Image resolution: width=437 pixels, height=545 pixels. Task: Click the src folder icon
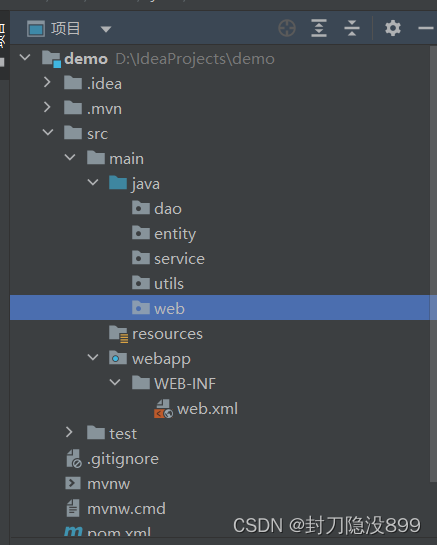coord(73,133)
